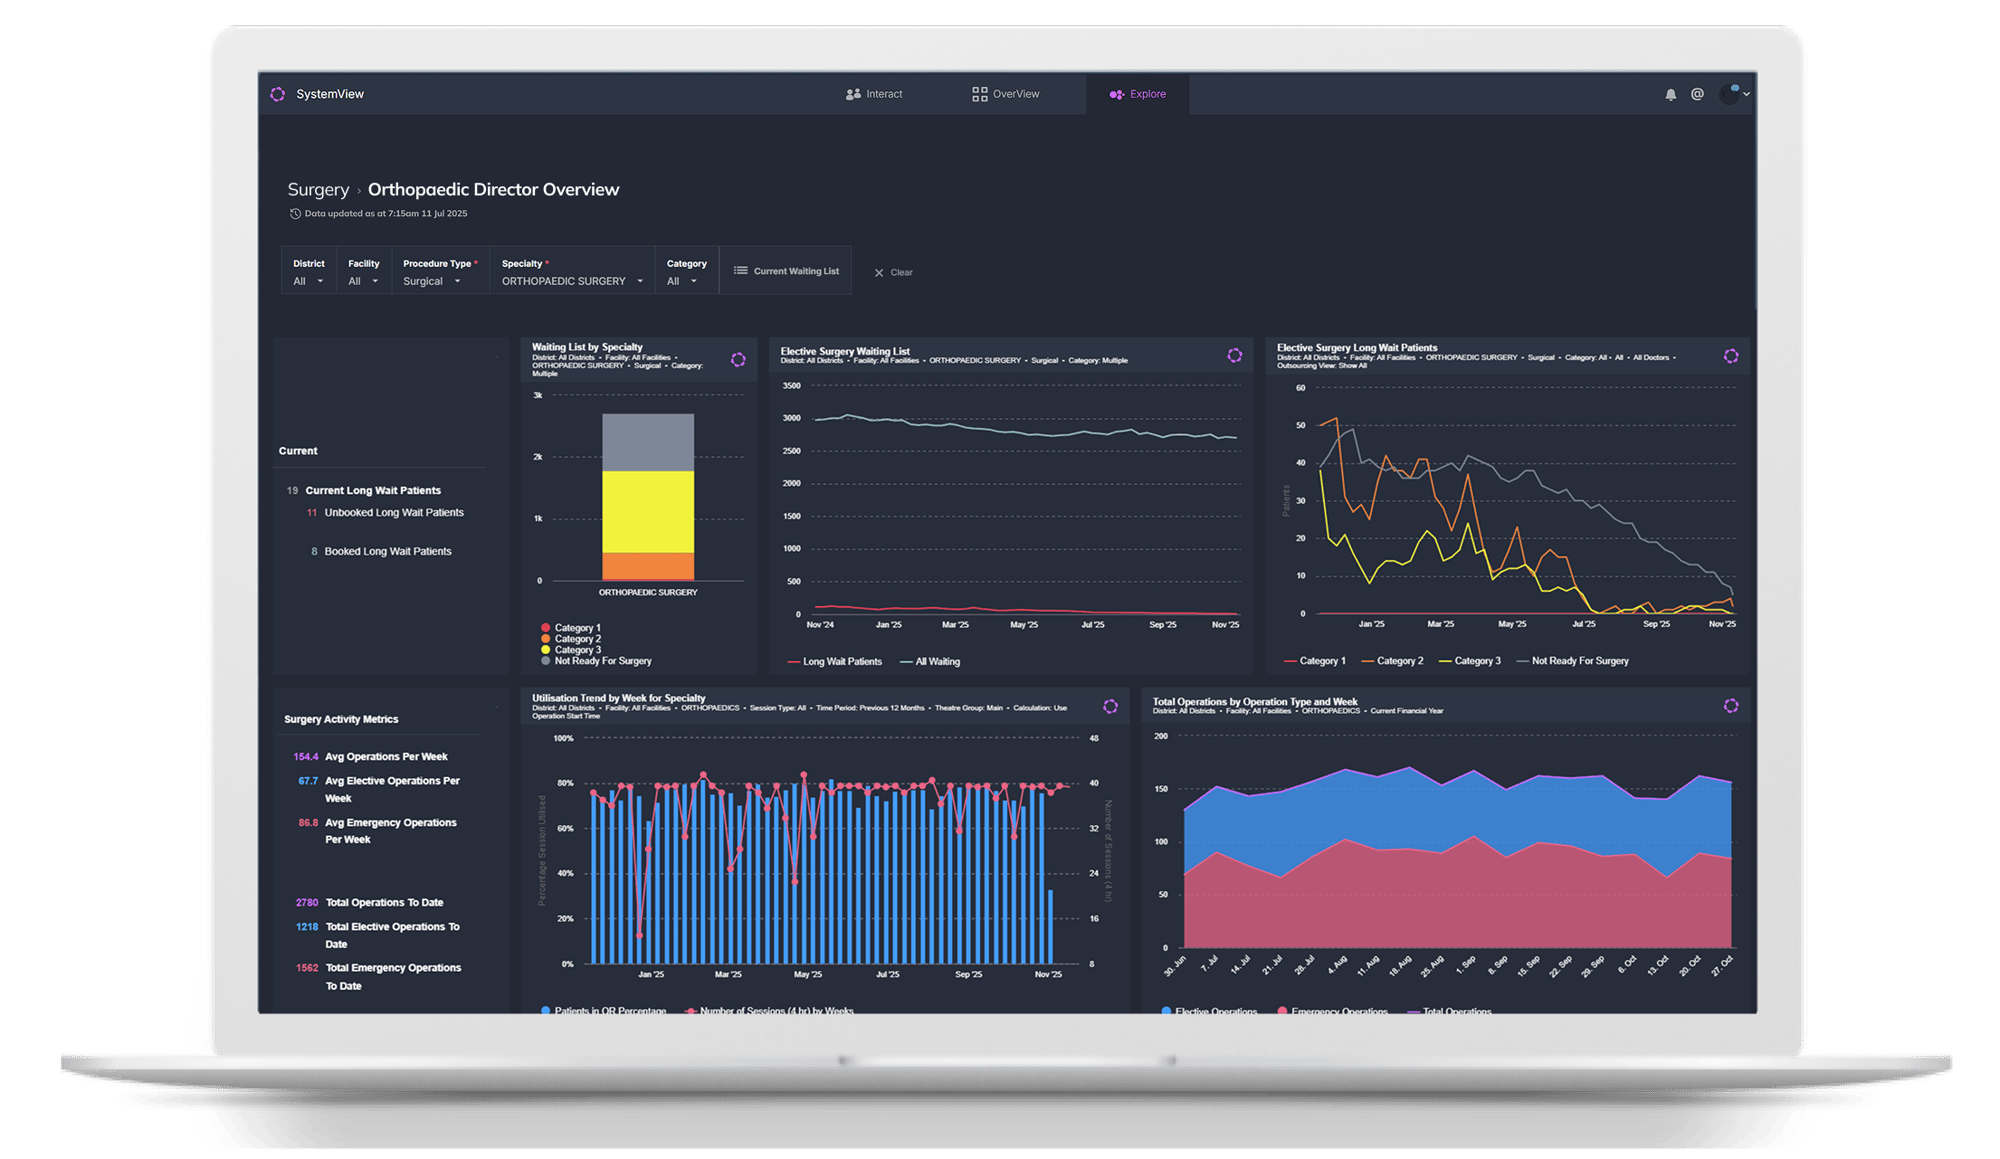Image resolution: width=2000 pixels, height=1159 pixels.
Task: Clear all filters with the Clear button
Action: pos(893,272)
